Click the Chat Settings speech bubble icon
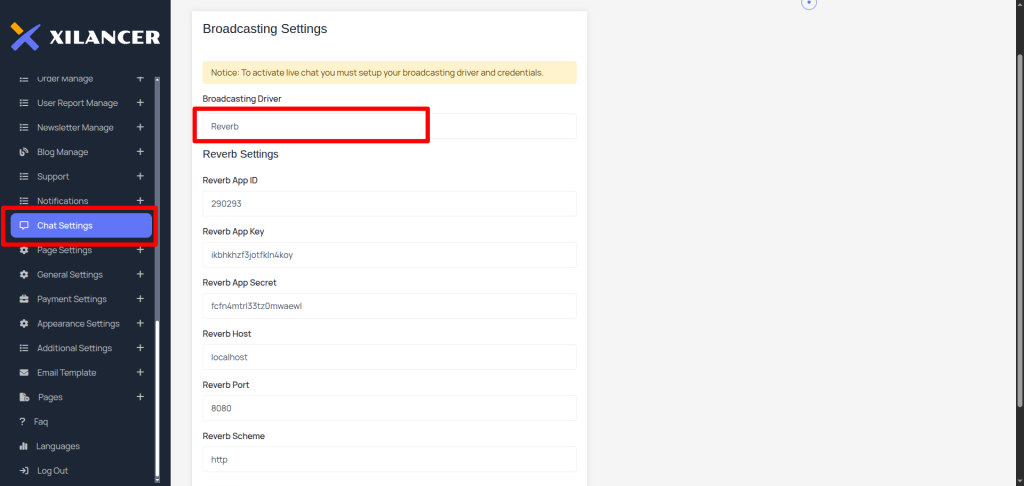The height and width of the screenshot is (486, 1024). click(x=24, y=225)
